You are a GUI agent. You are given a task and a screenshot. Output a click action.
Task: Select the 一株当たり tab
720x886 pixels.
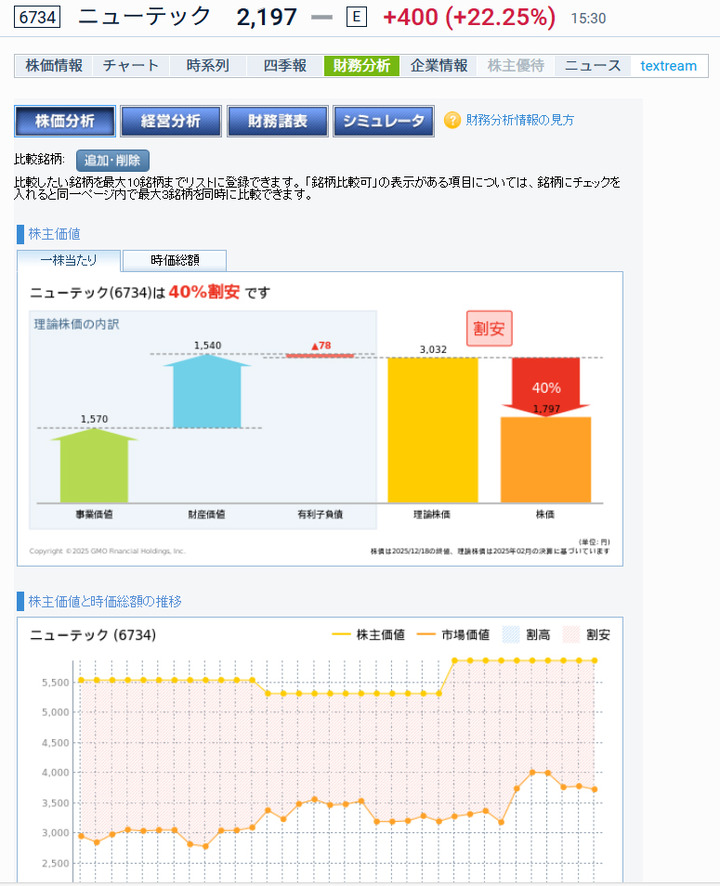pyautogui.click(x=69, y=260)
